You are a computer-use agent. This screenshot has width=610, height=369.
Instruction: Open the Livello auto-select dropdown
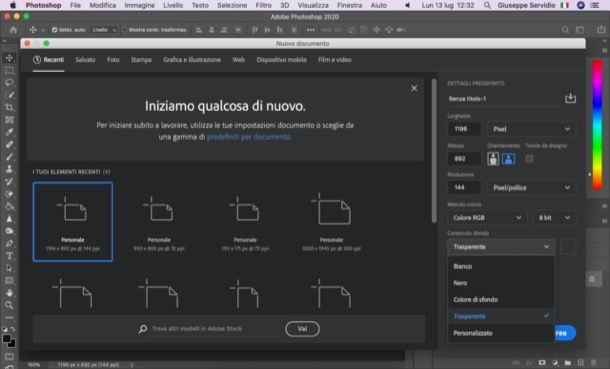click(x=104, y=30)
